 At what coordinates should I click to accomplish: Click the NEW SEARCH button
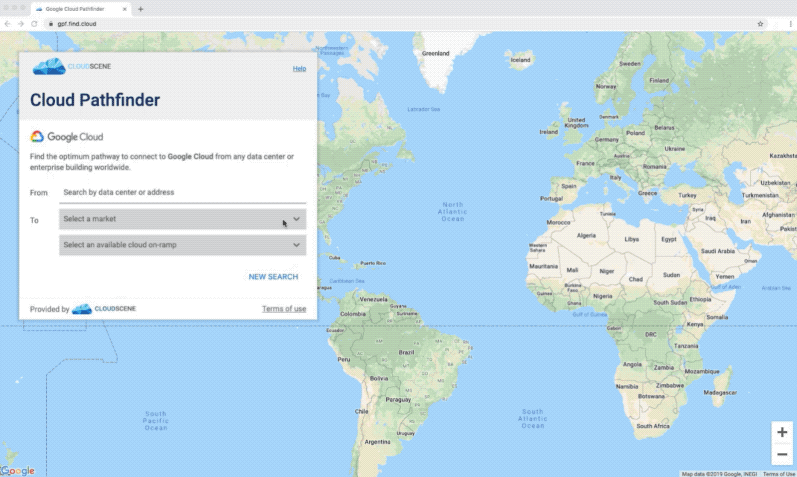coord(273,277)
